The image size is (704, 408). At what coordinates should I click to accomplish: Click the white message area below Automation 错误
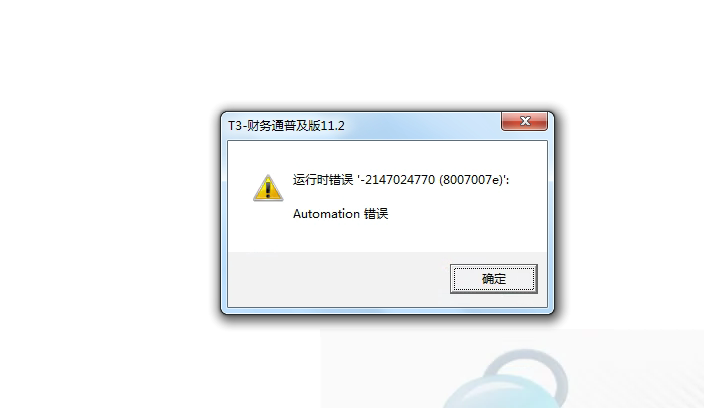387,237
